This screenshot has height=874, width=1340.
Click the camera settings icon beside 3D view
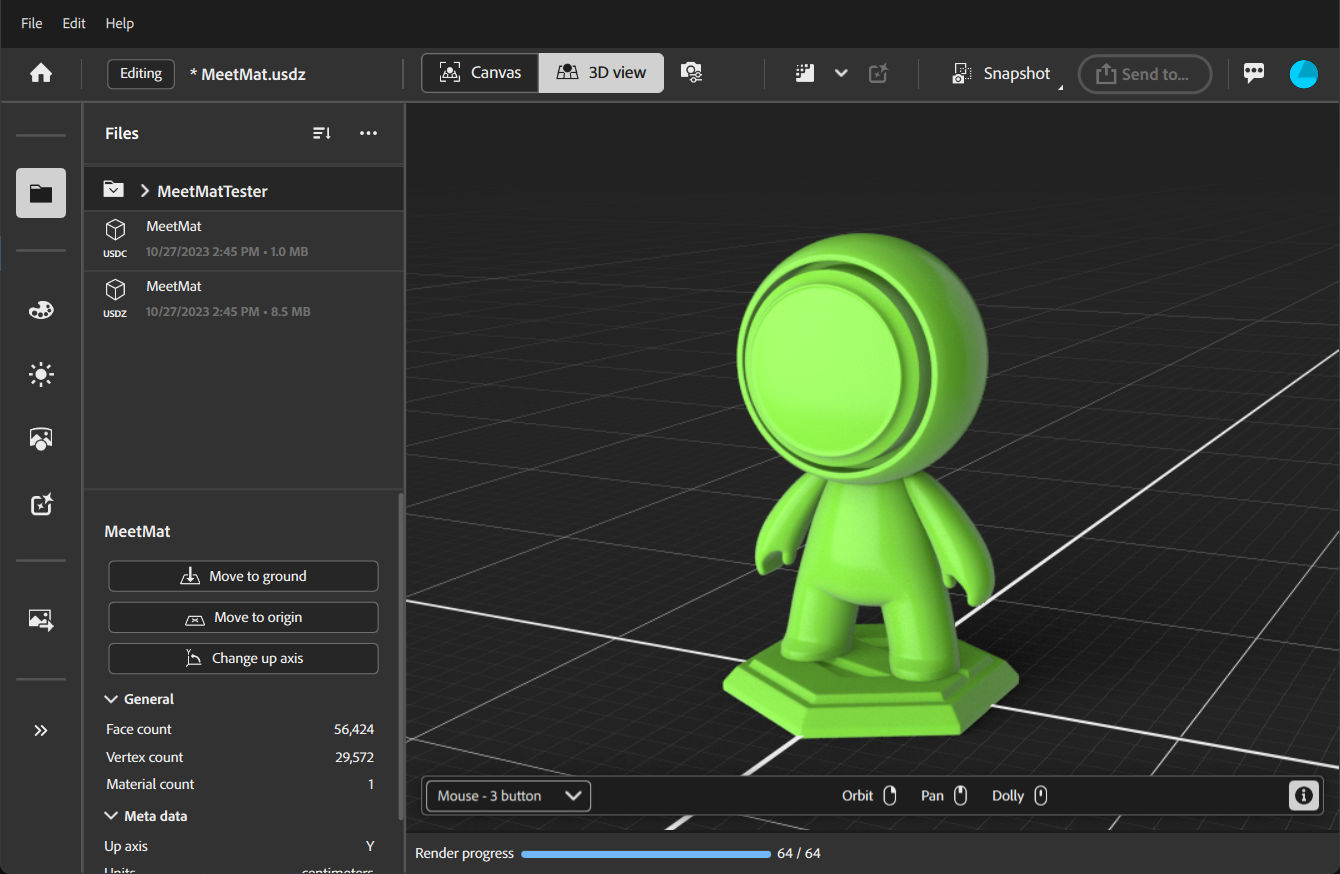(691, 73)
